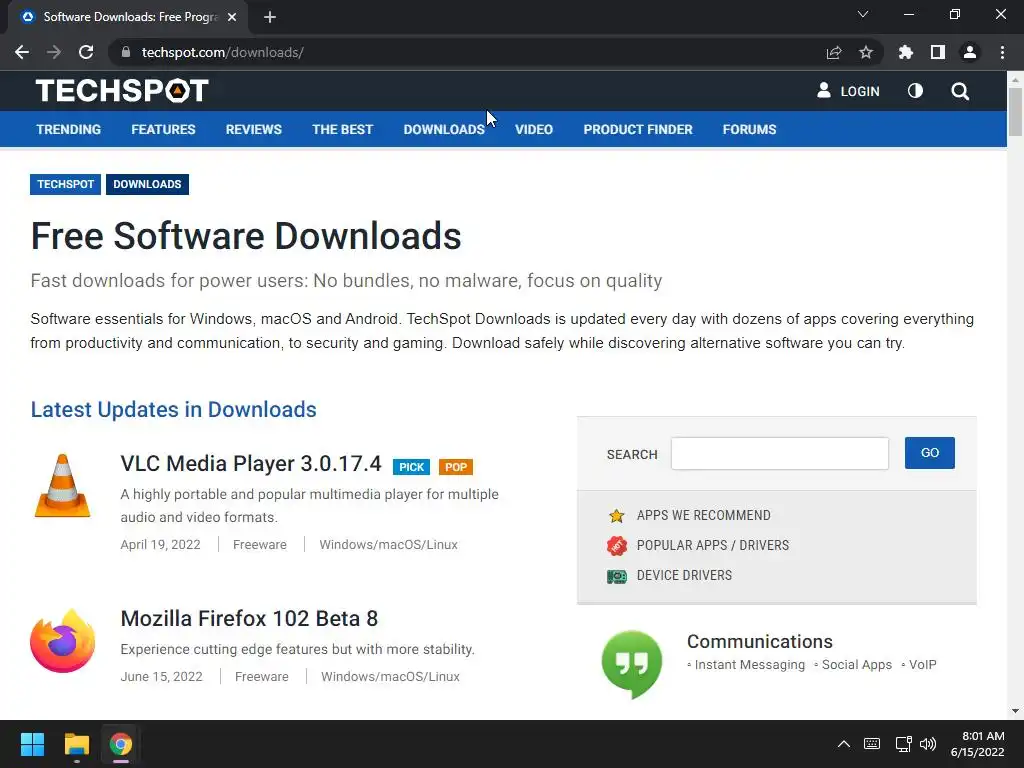
Task: Open the VIDEO menu item
Action: [534, 129]
